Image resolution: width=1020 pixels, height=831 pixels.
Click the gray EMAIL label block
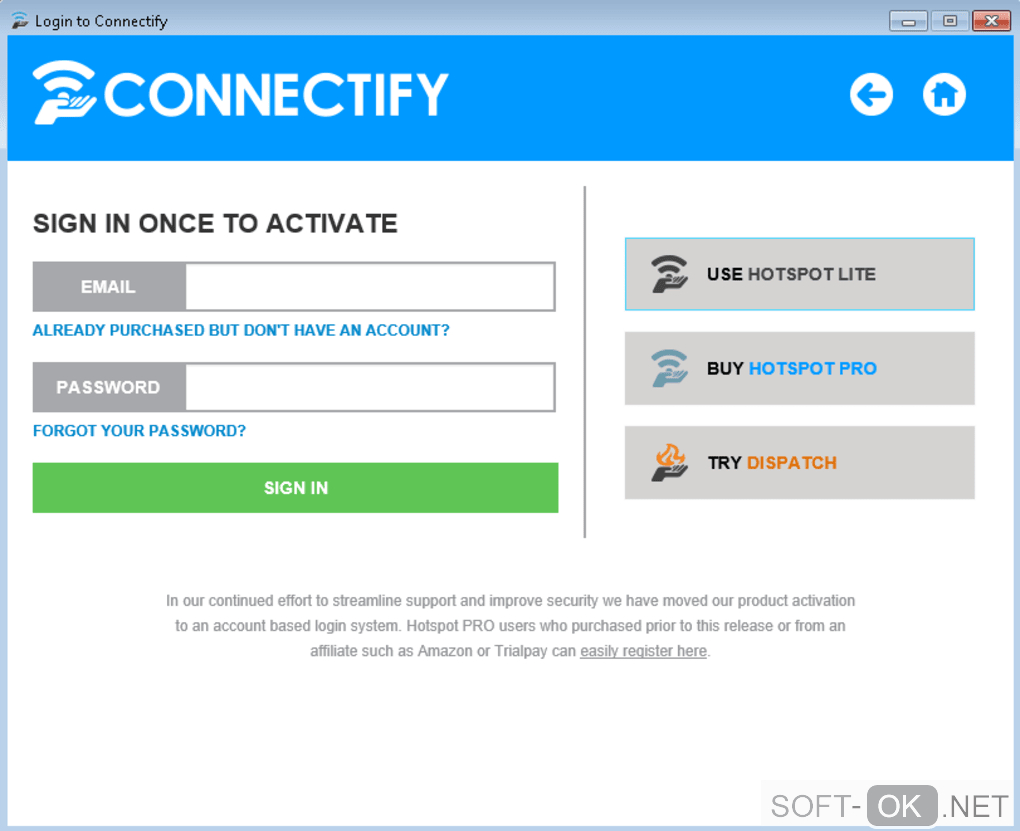109,286
